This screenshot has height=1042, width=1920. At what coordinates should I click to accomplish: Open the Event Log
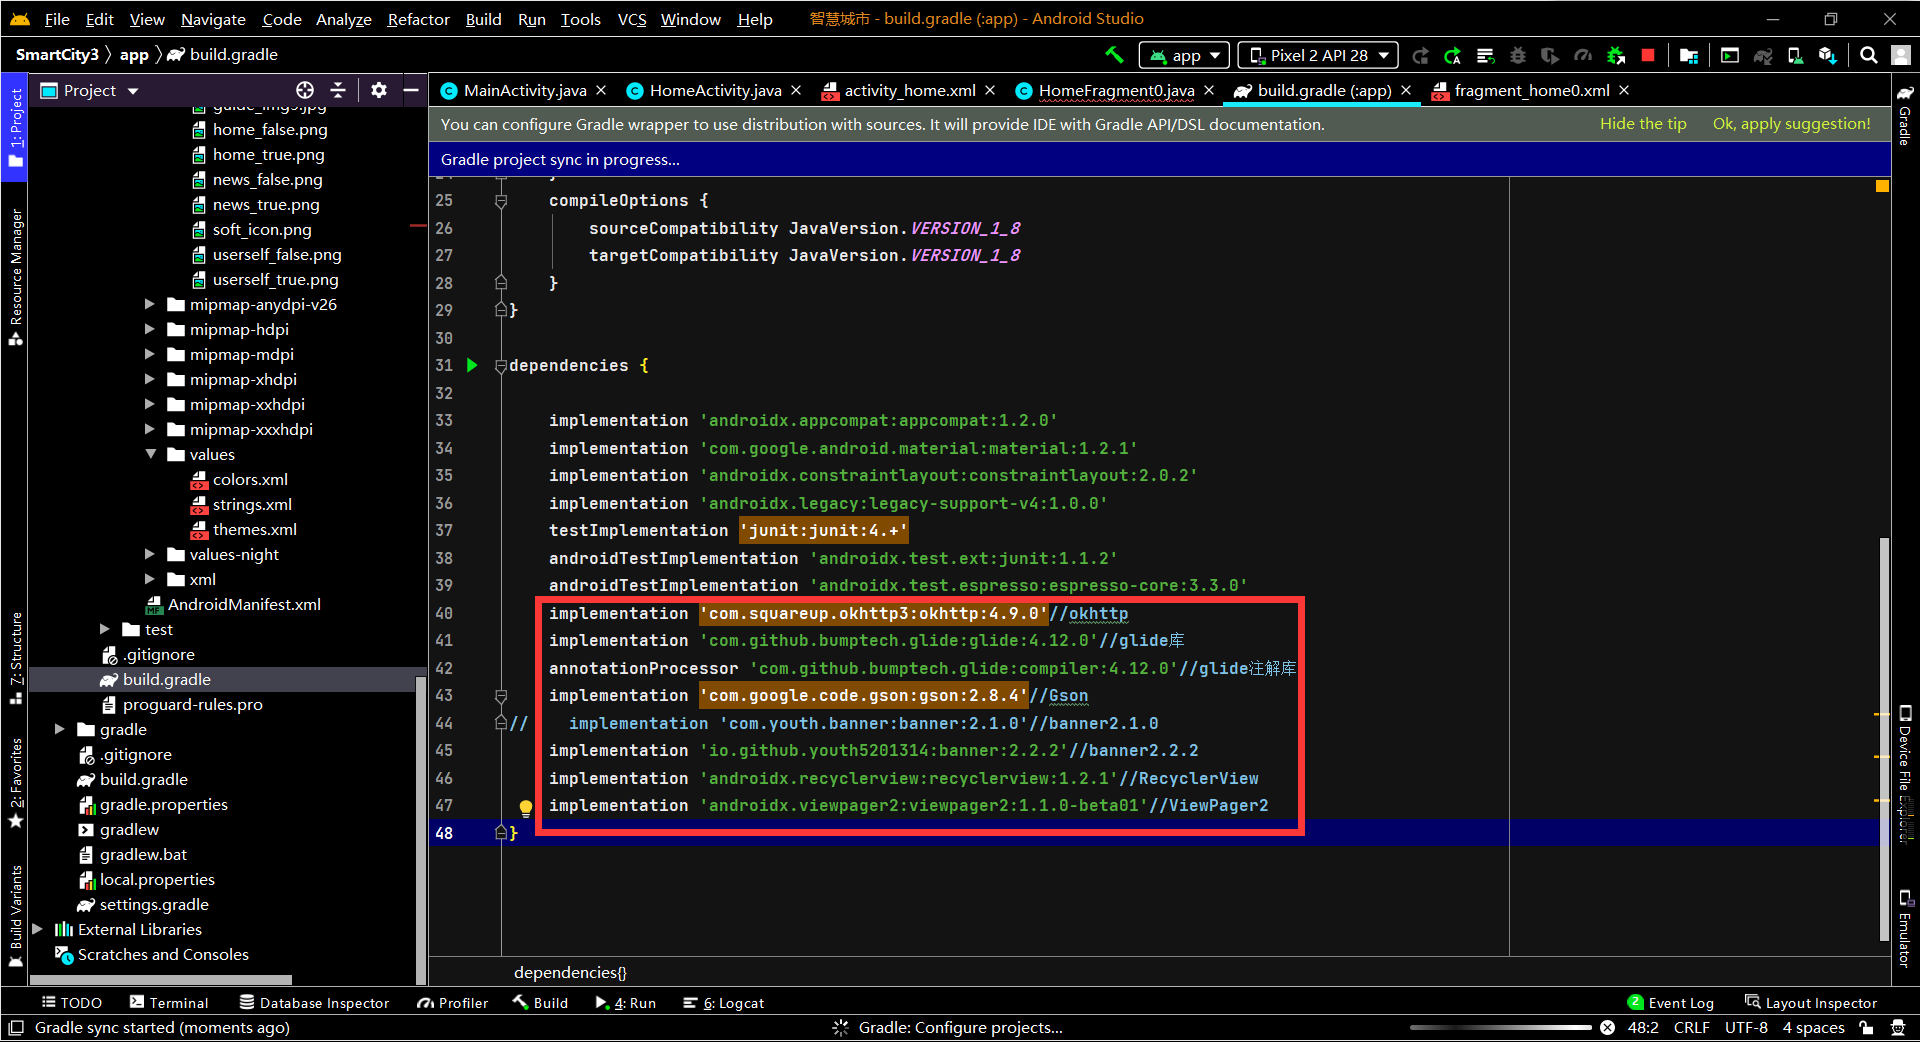click(x=1670, y=1003)
